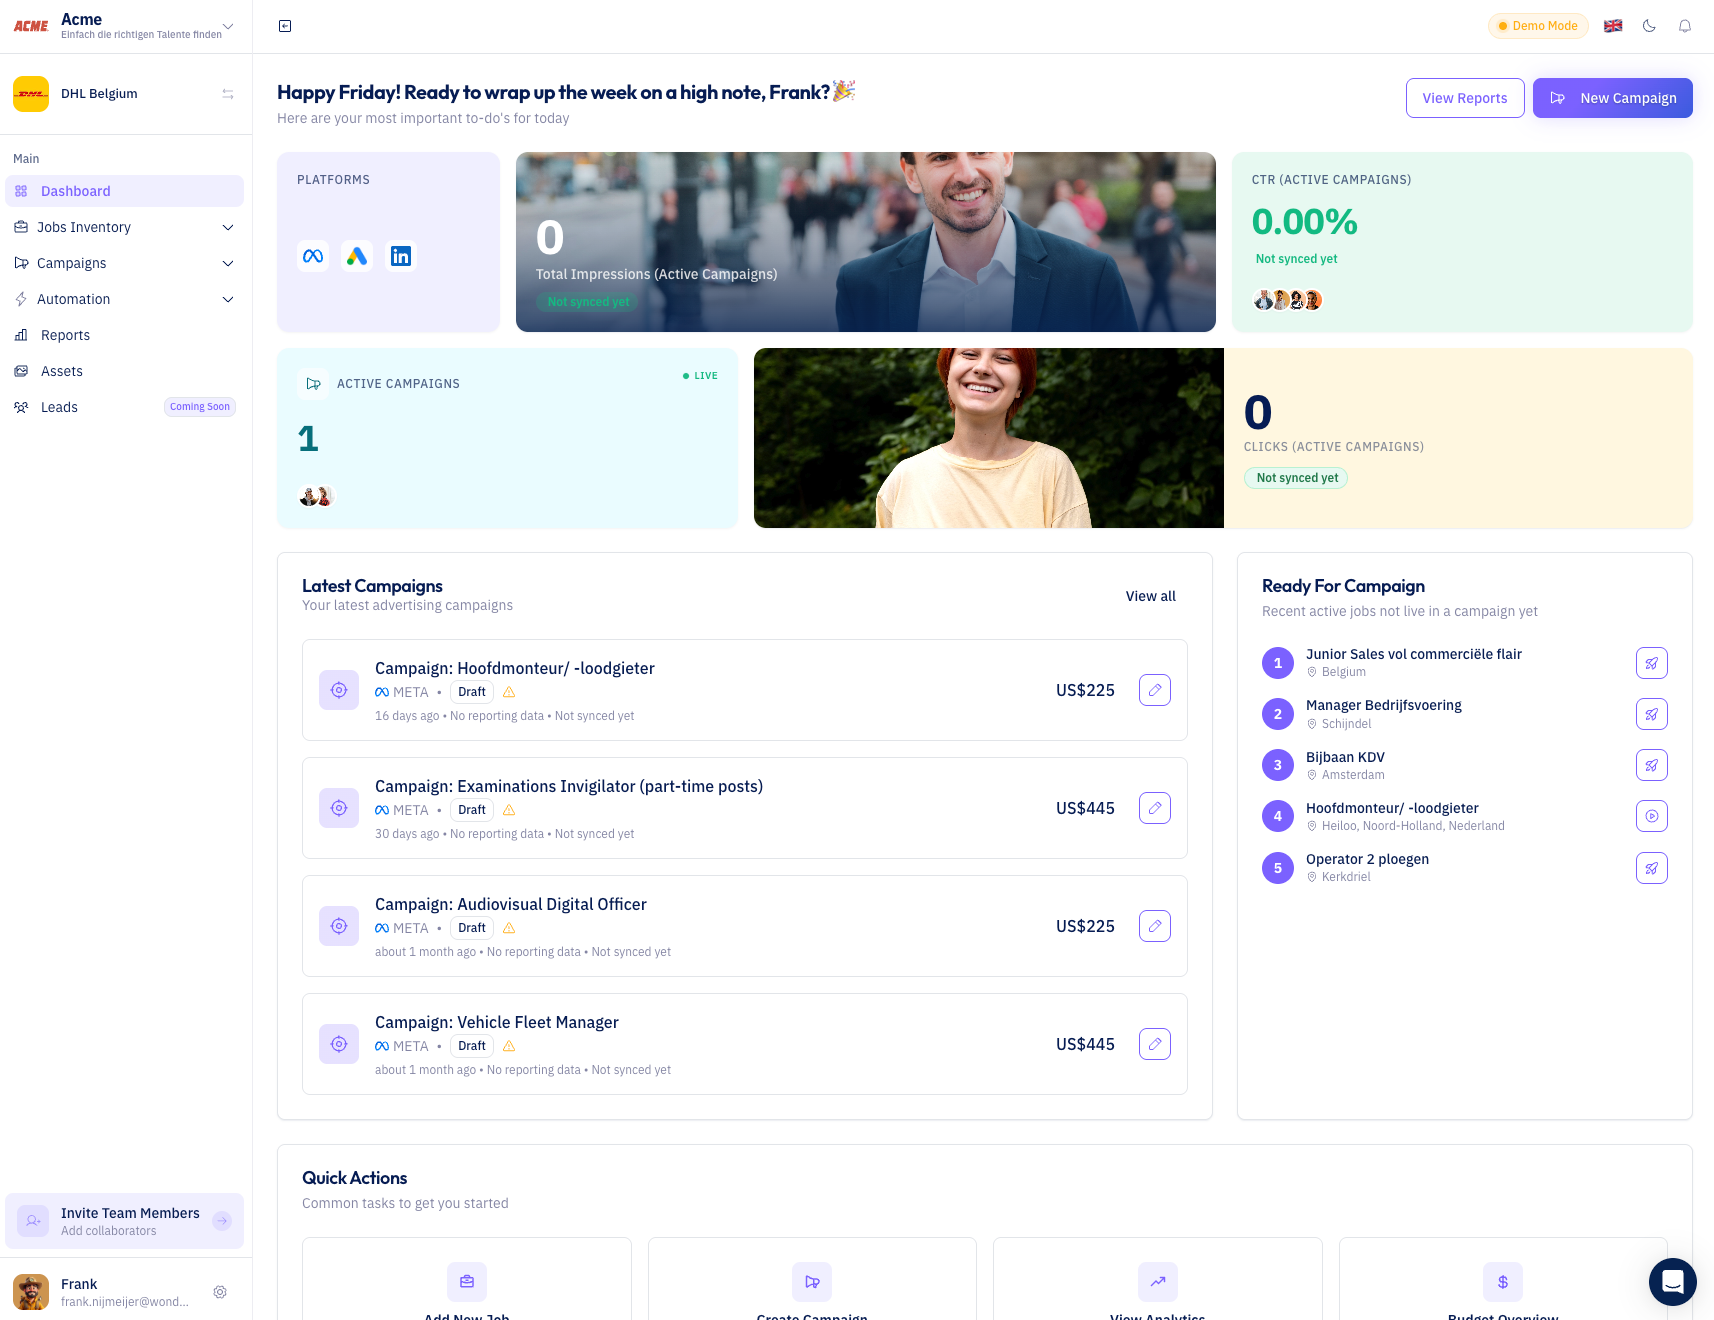Click play icon for Hoofdmonteur job in Ready list
The height and width of the screenshot is (1320, 1714).
tap(1652, 816)
